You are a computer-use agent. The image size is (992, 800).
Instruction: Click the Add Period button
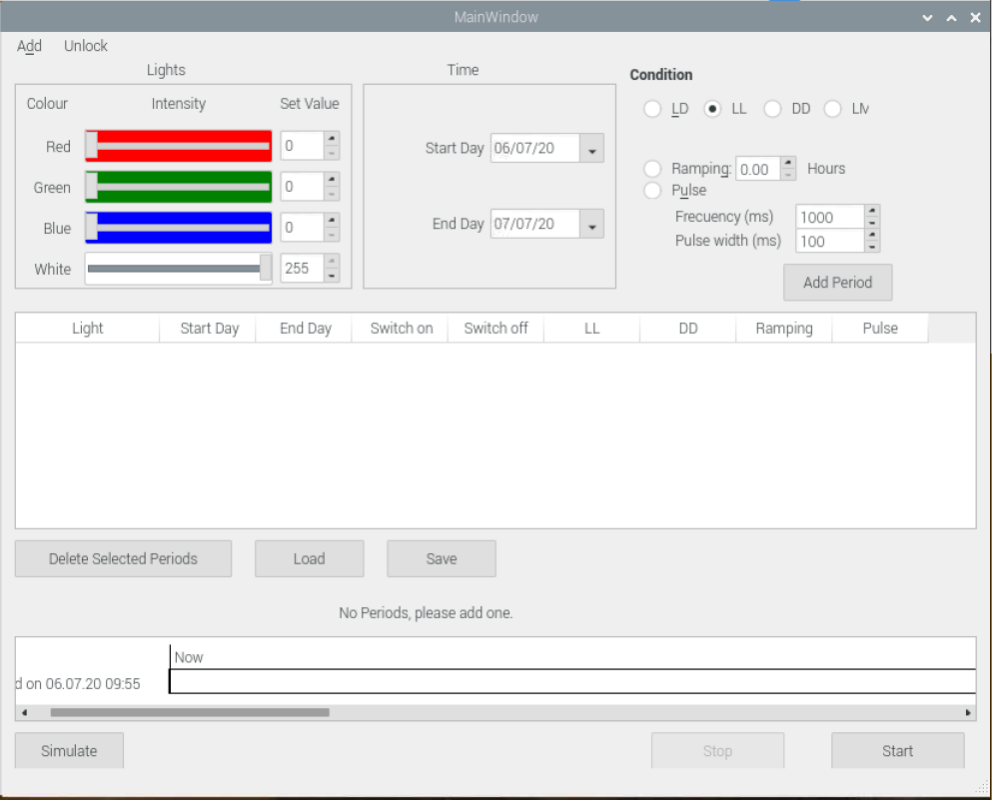(837, 283)
